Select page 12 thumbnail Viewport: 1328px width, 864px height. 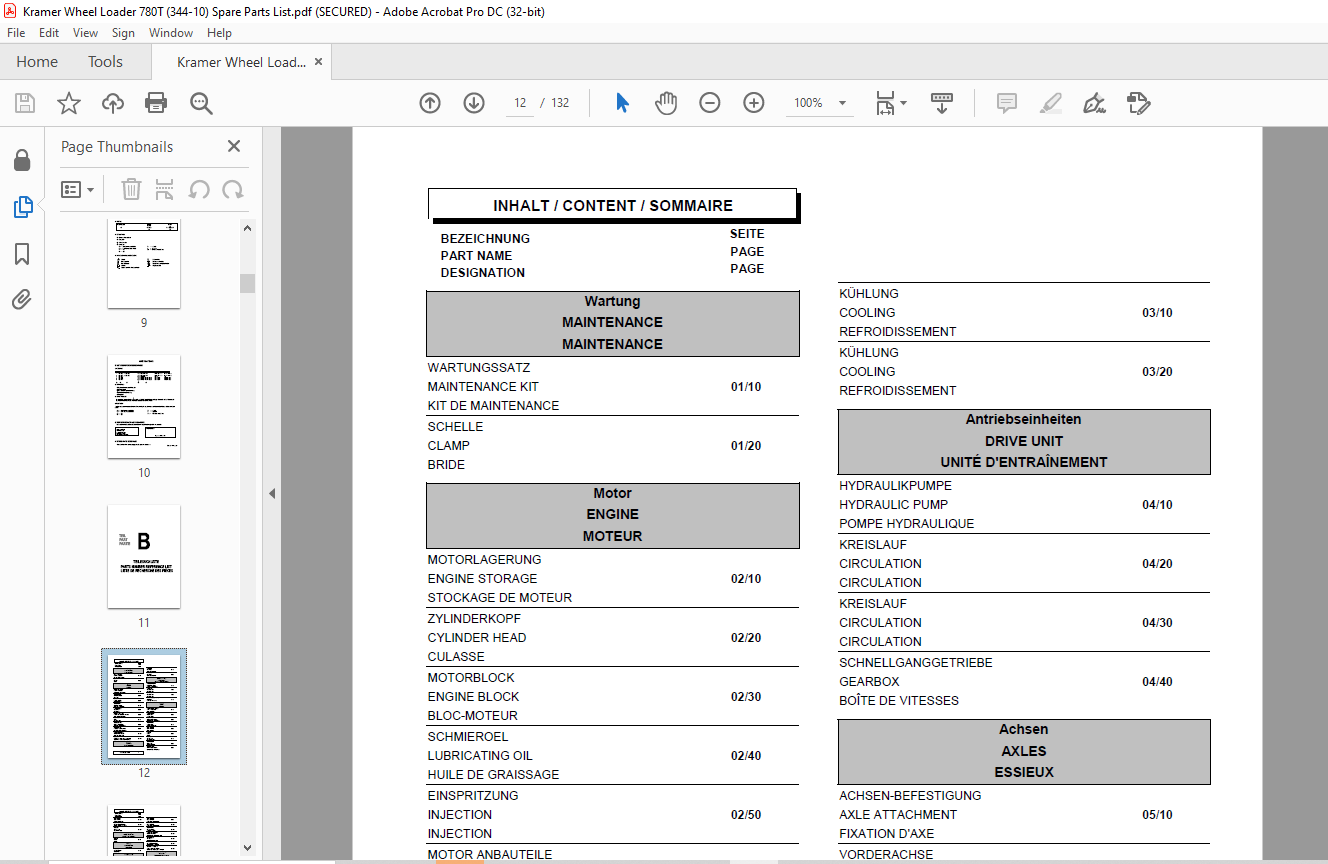144,706
